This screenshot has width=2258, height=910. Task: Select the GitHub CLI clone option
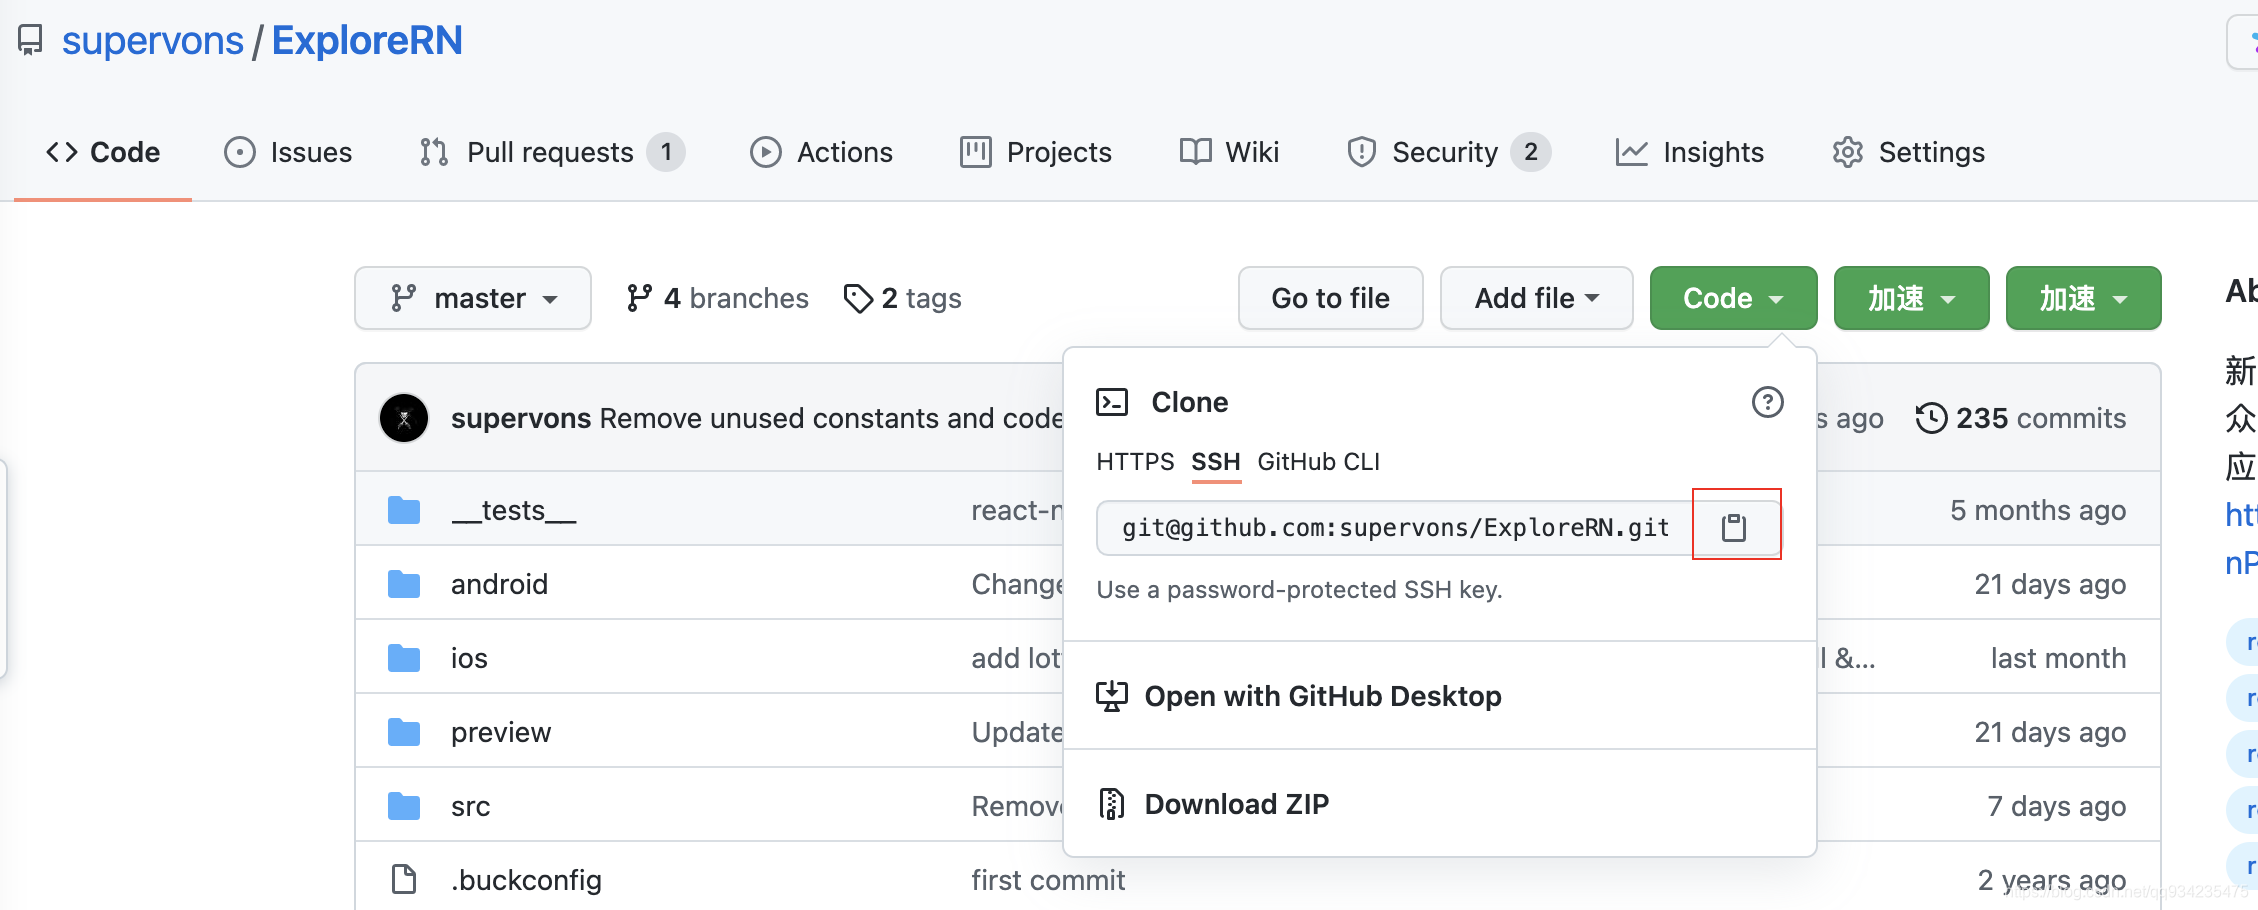[1318, 462]
